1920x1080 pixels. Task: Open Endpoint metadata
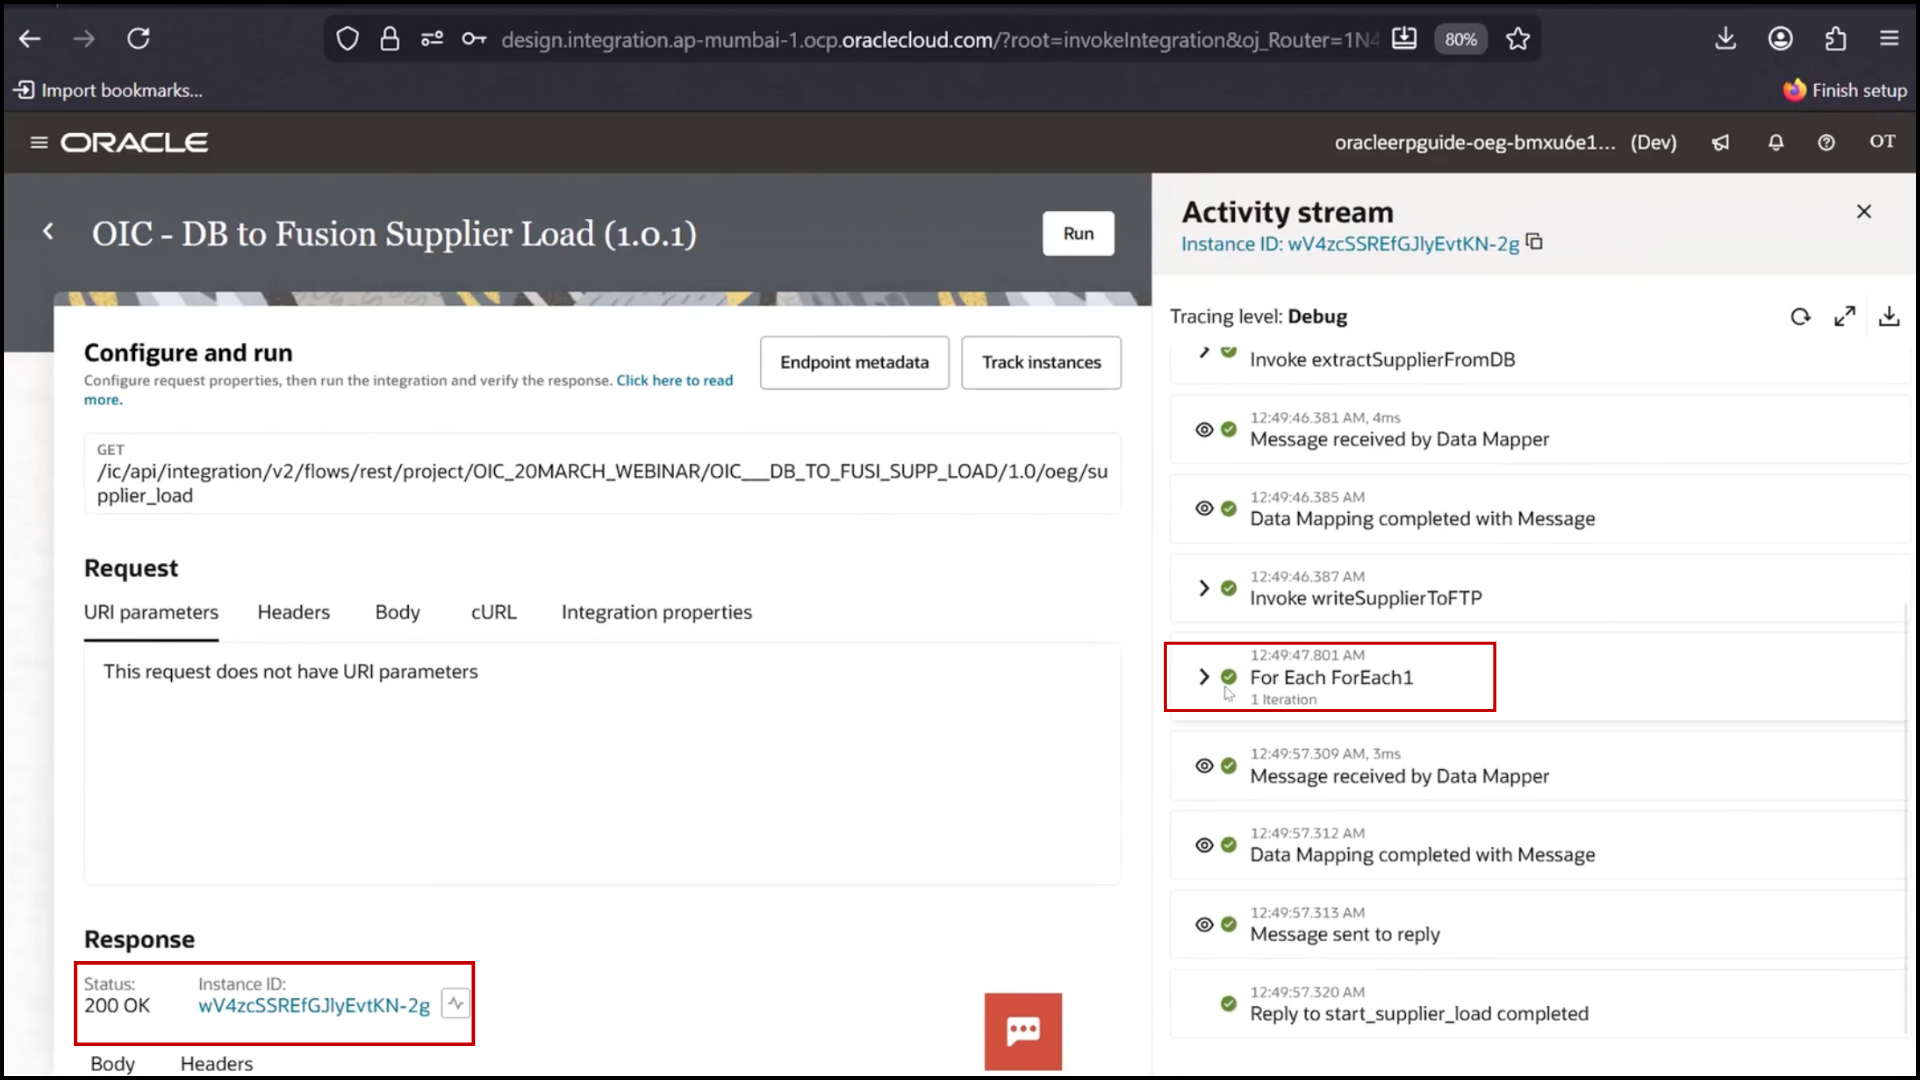854,362
